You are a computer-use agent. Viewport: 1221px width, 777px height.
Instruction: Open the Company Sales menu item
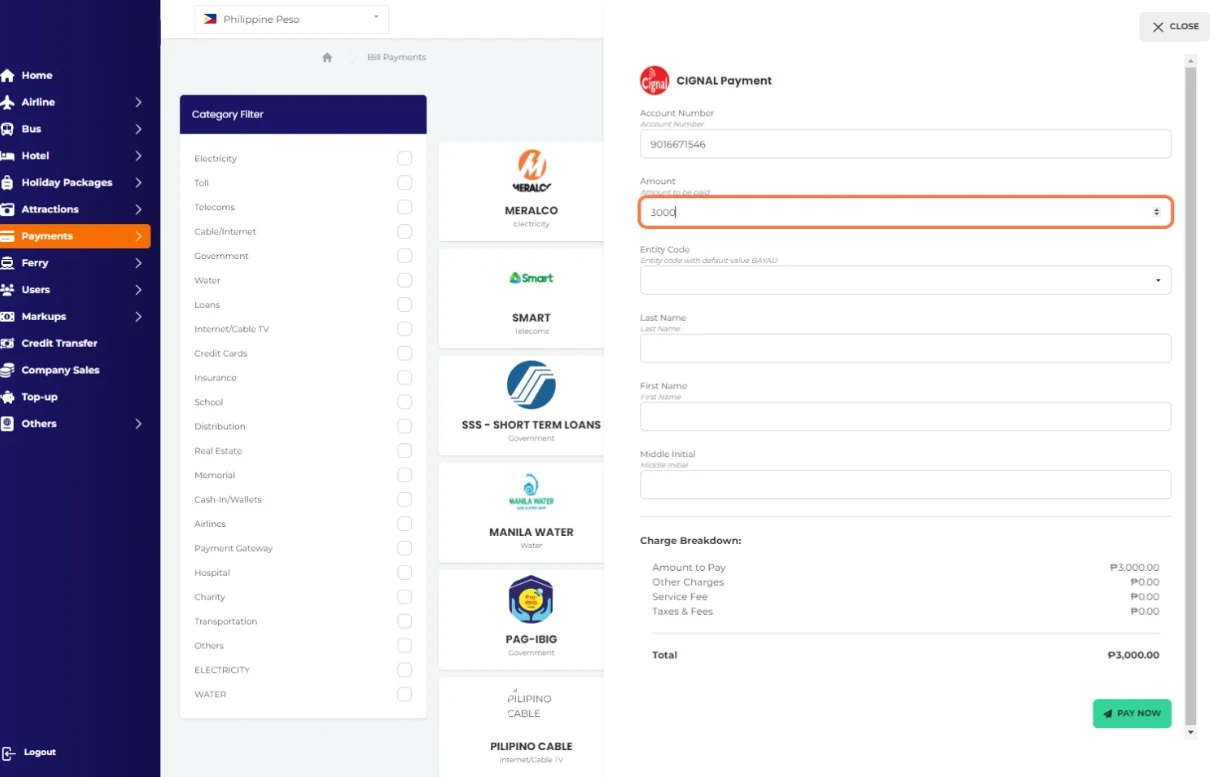coord(60,370)
